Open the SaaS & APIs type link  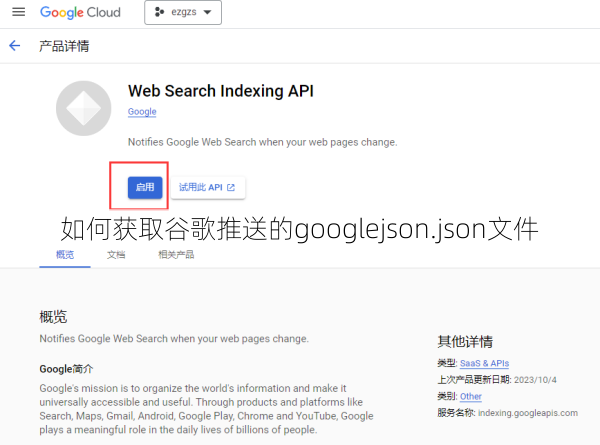(484, 363)
